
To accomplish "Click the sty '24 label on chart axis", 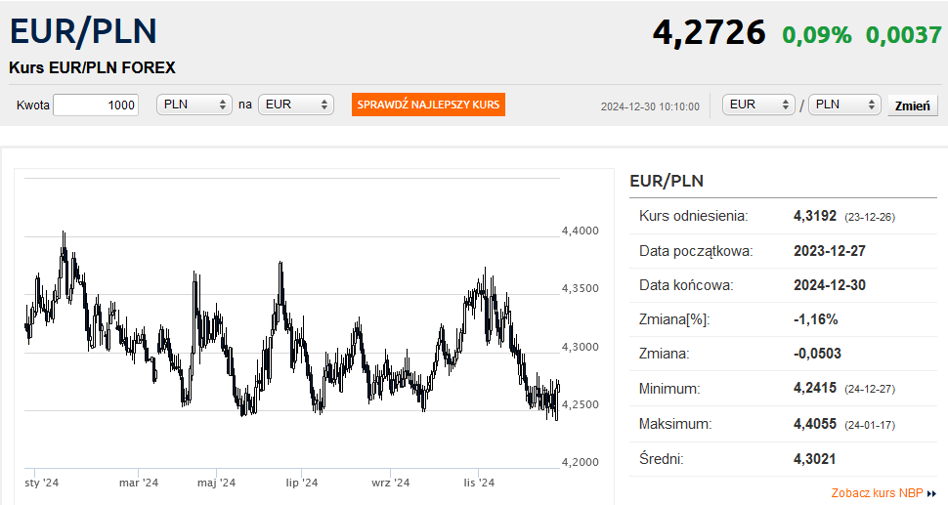I will coord(42,483).
